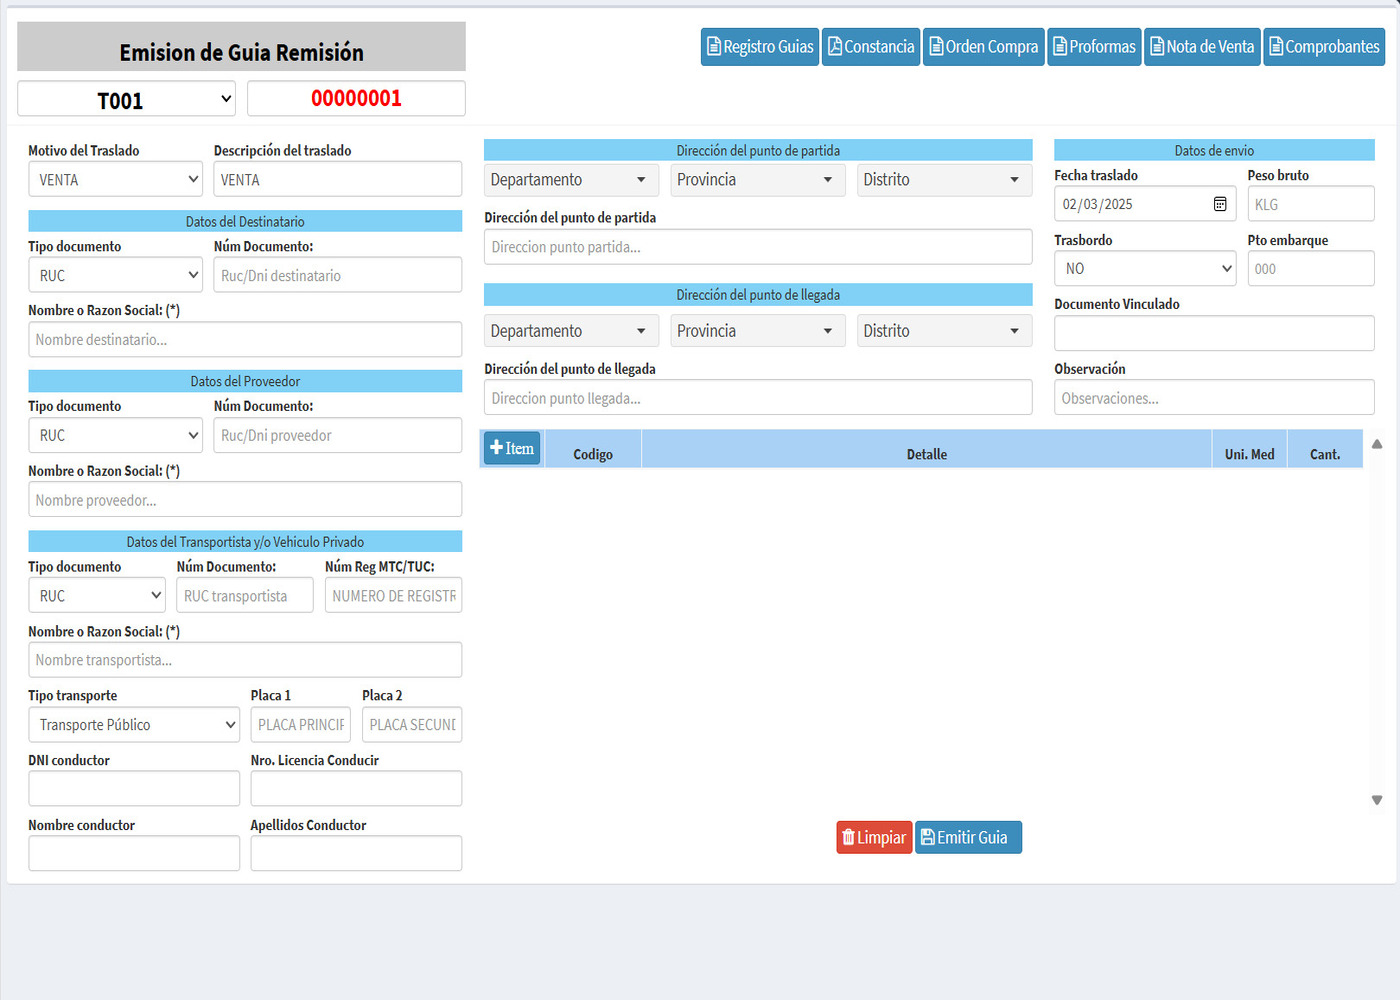Open Nota de Venta
This screenshot has height=1000, width=1400.
pos(1202,47)
